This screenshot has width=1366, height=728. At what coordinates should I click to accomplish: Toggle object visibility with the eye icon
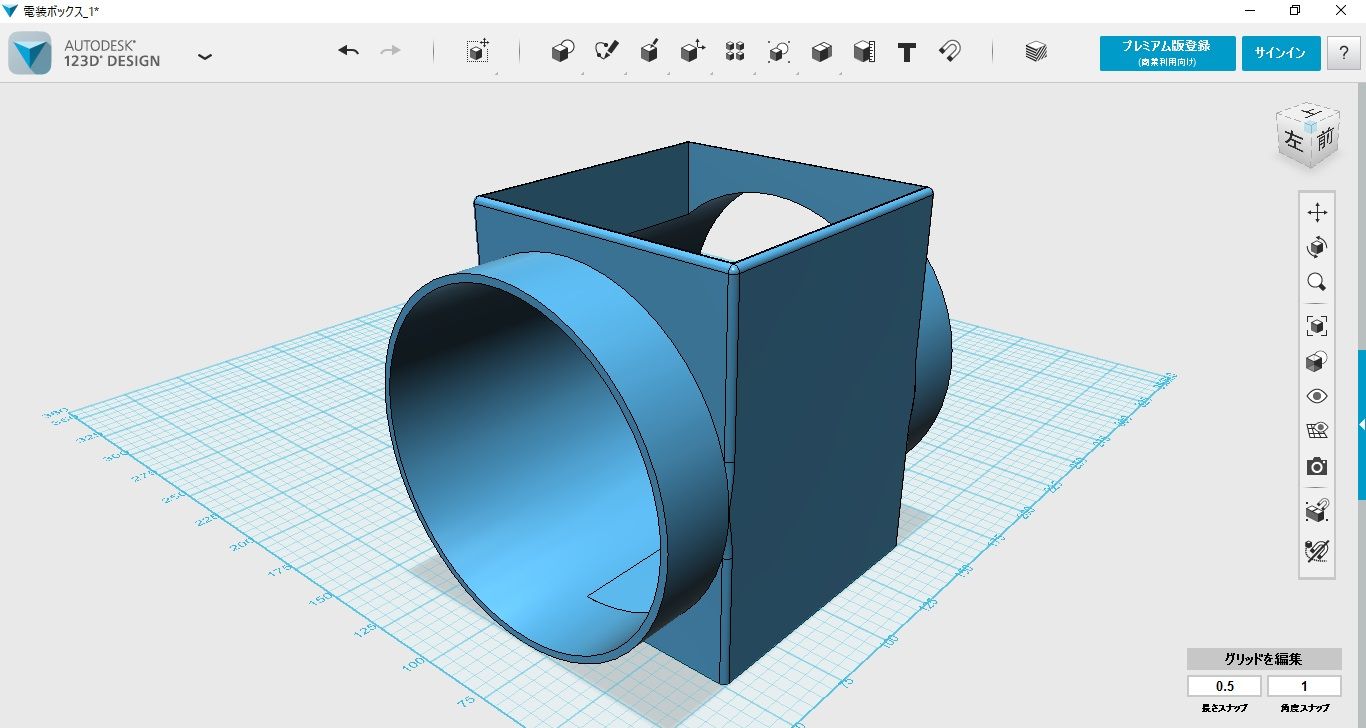click(1316, 396)
